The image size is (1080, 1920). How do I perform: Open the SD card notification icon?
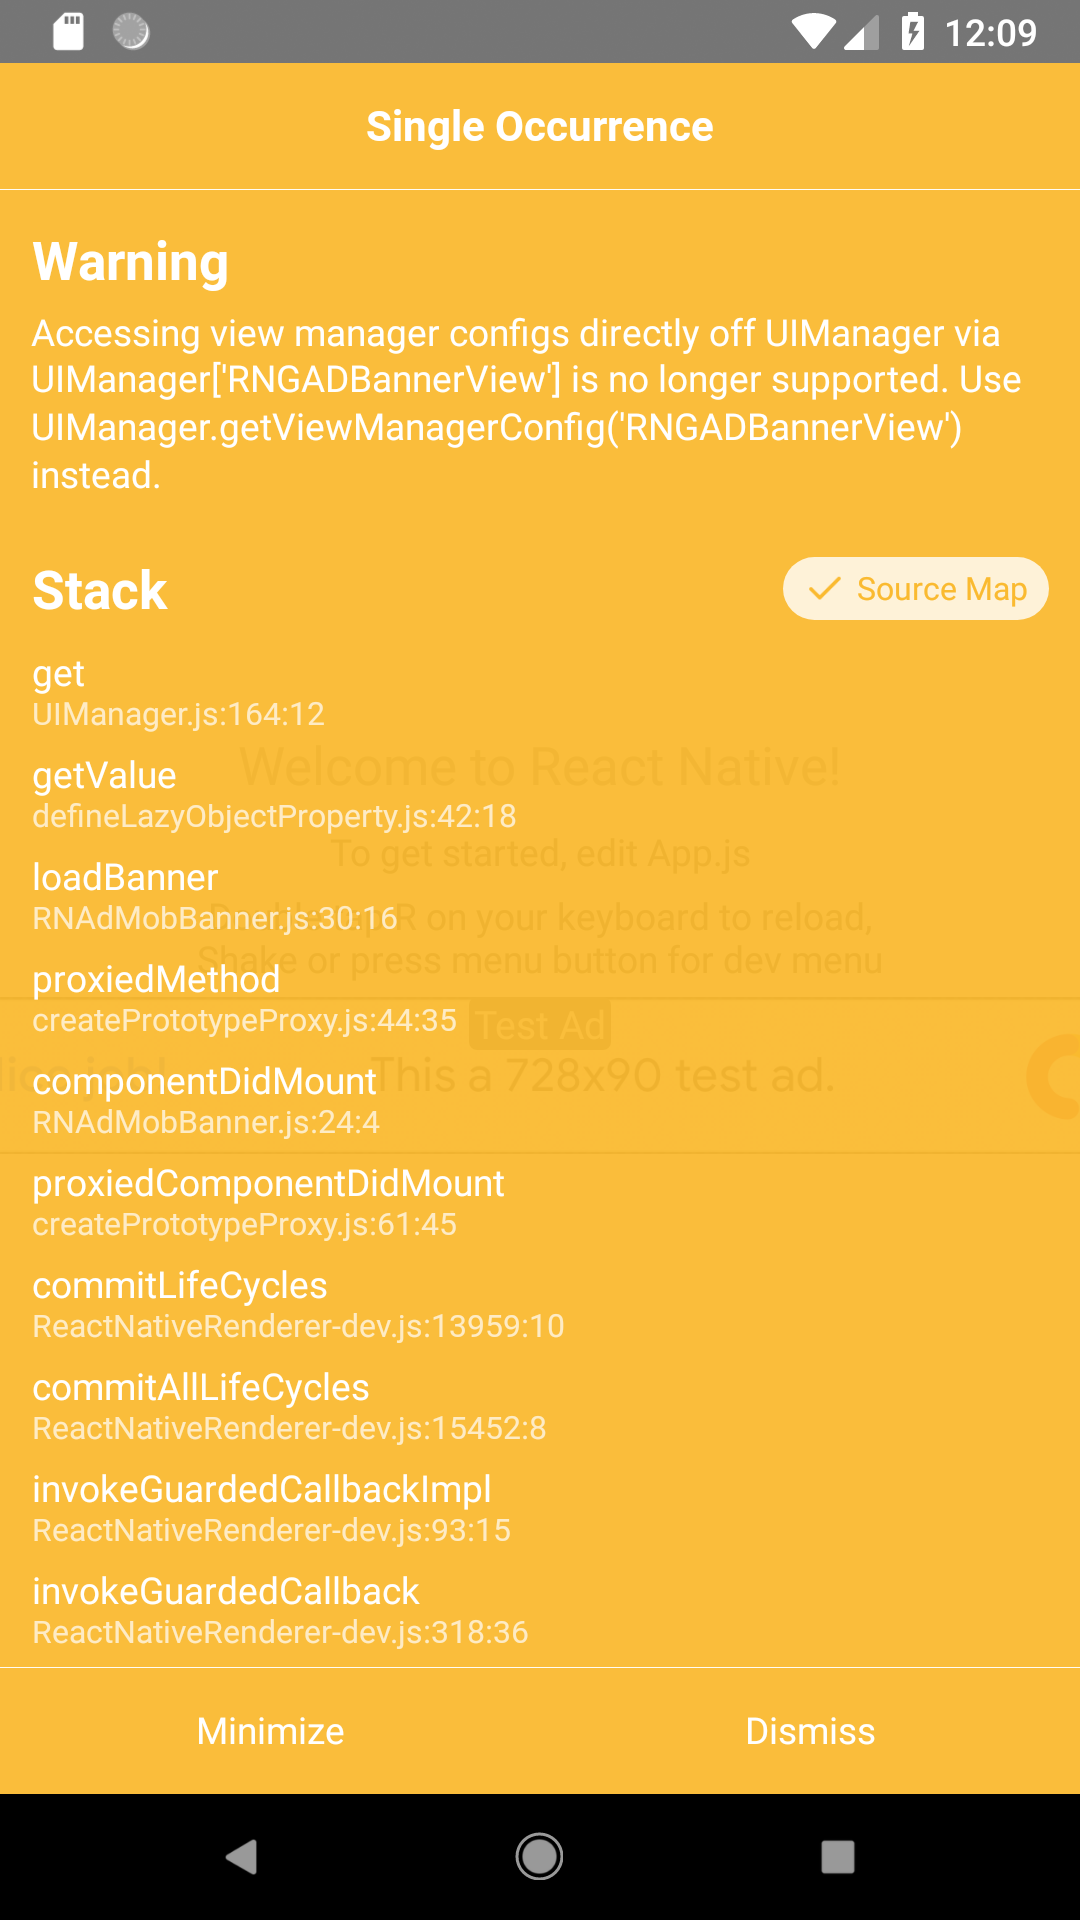coord(68,31)
